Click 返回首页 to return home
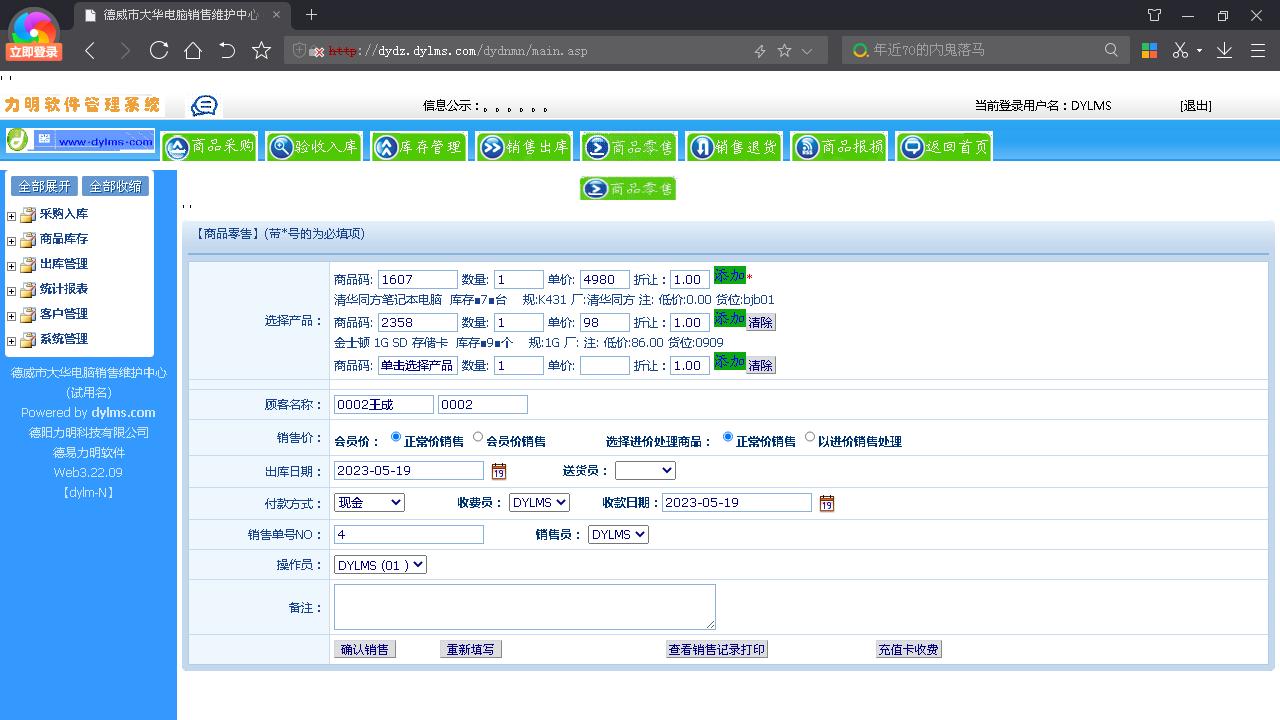 [943, 146]
